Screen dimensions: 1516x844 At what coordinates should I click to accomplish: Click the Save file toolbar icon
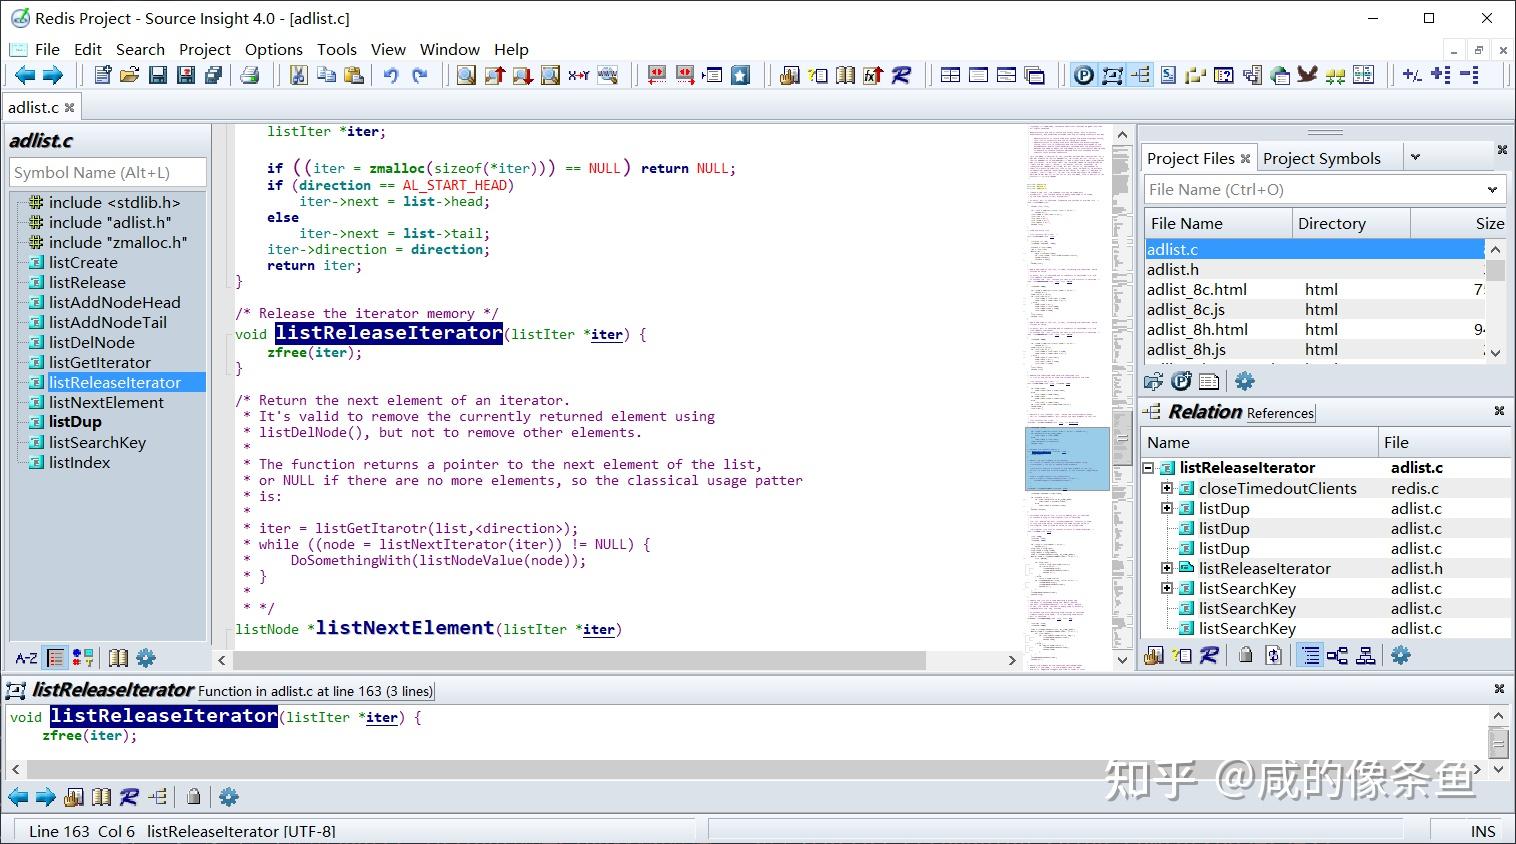[x=158, y=75]
